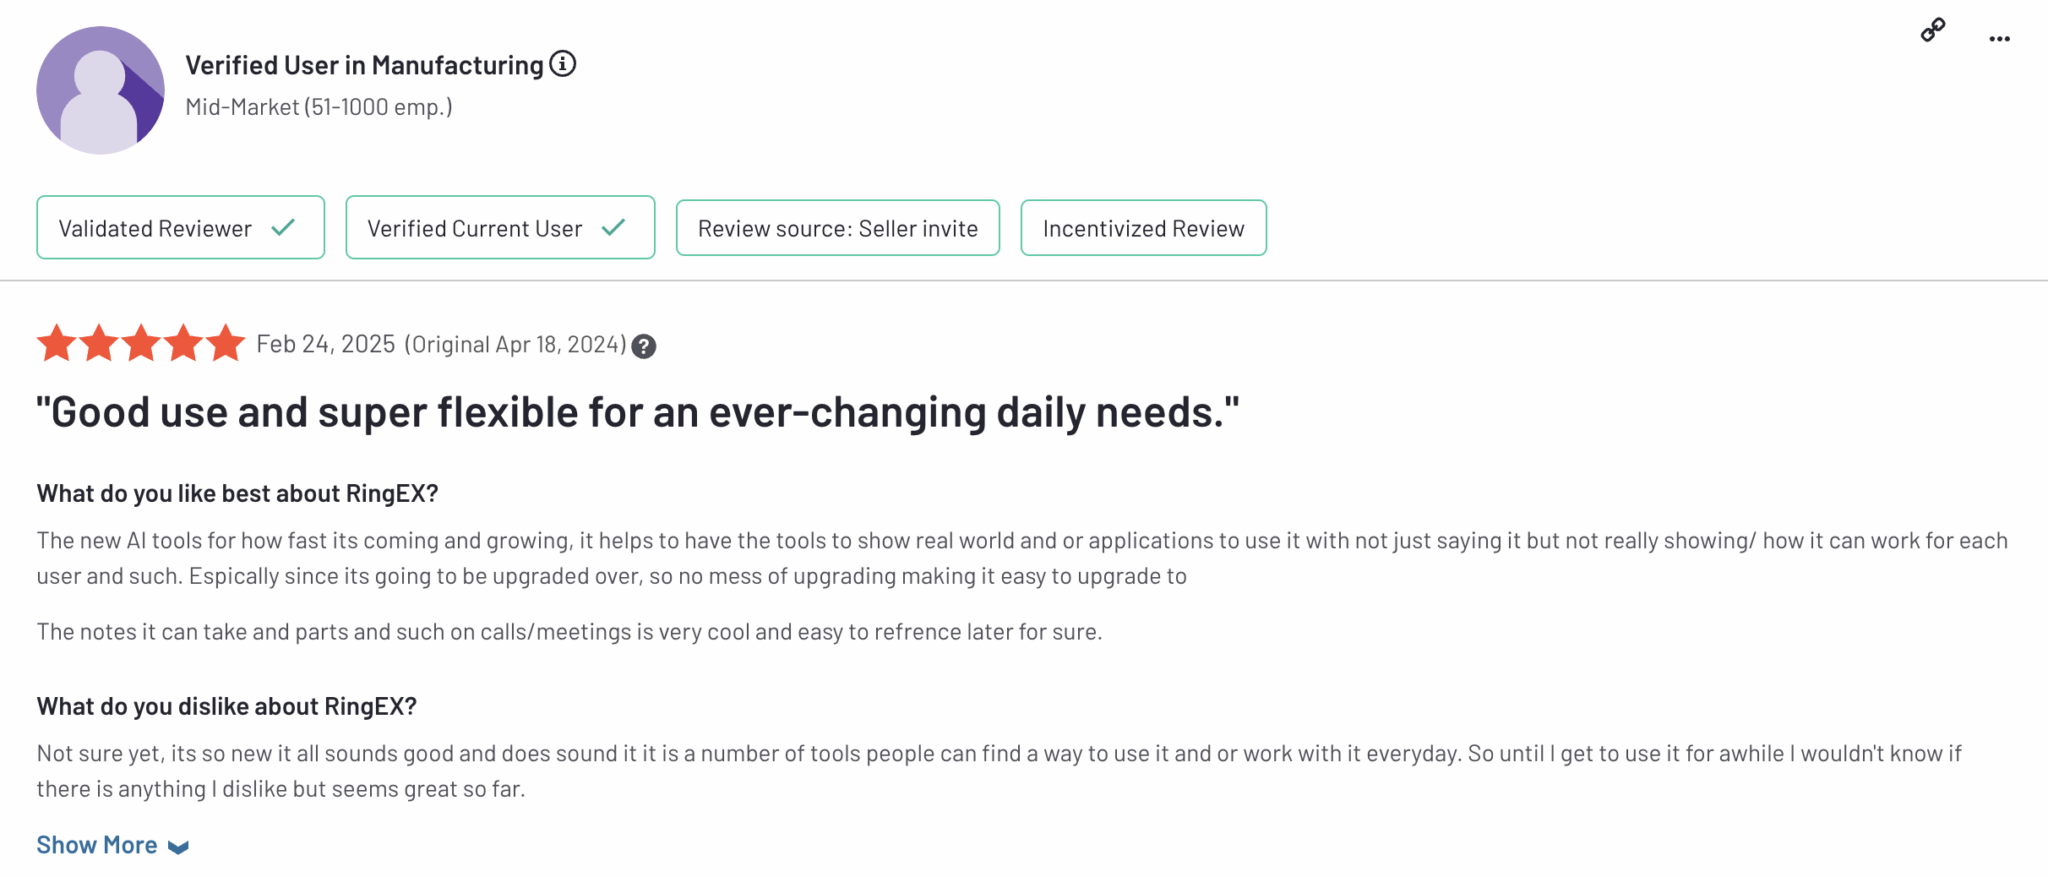Open the three-dot more options menu
Screen dimensions: 2048x877
1999,39
